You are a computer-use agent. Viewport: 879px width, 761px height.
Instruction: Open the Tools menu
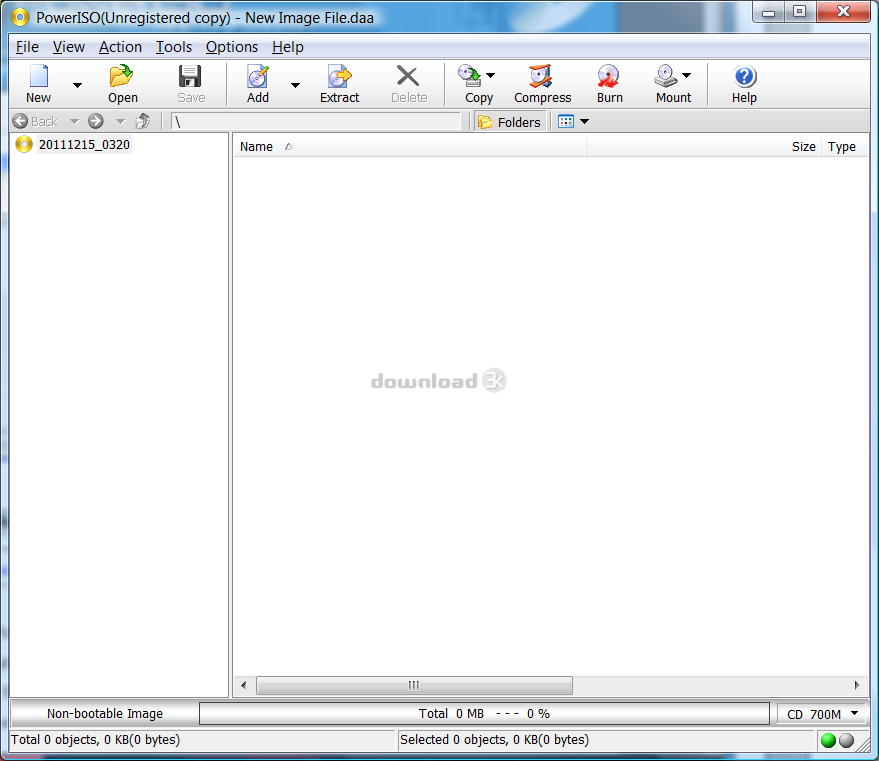[x=174, y=47]
